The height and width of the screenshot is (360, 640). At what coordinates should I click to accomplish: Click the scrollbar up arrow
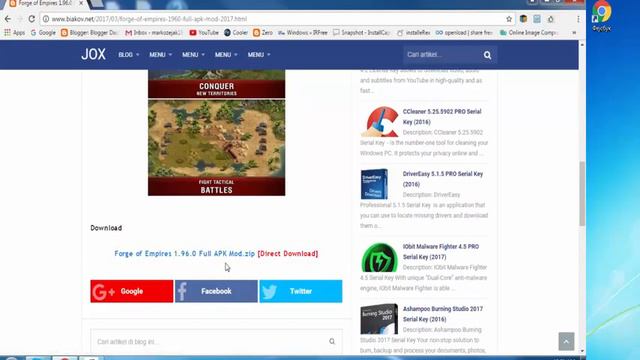tap(582, 44)
